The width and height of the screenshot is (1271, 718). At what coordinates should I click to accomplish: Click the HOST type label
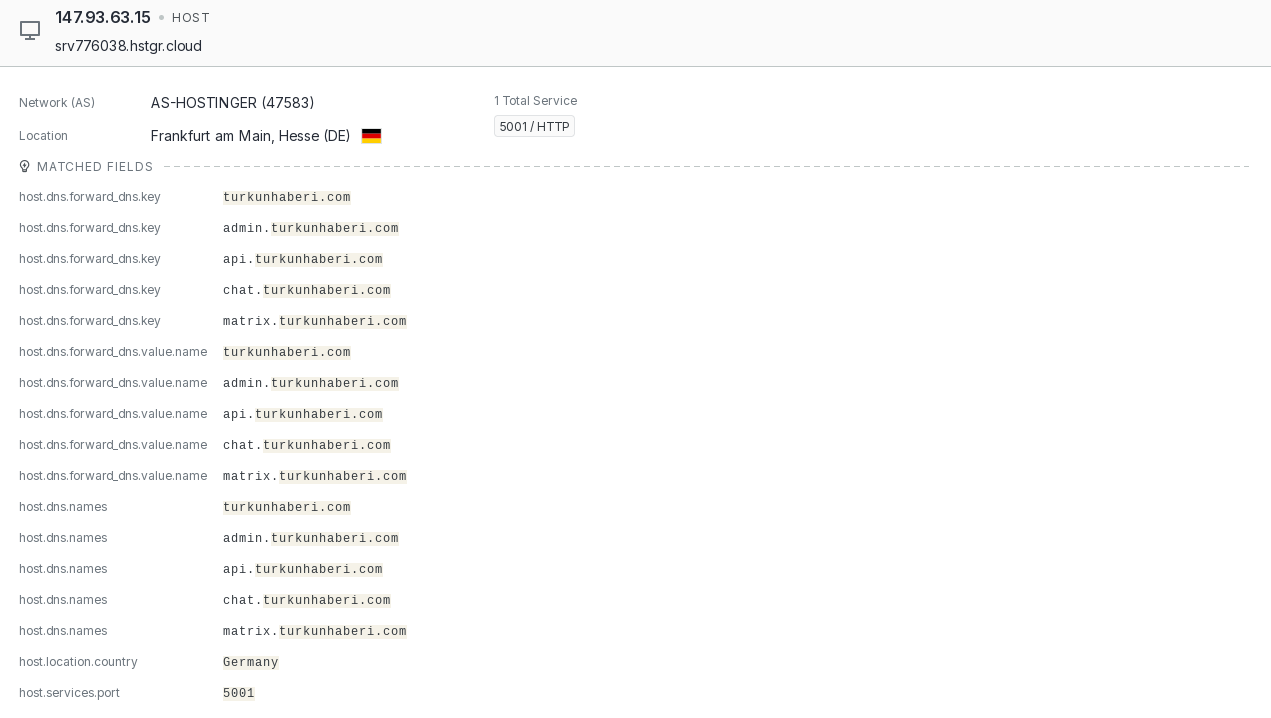tap(191, 18)
